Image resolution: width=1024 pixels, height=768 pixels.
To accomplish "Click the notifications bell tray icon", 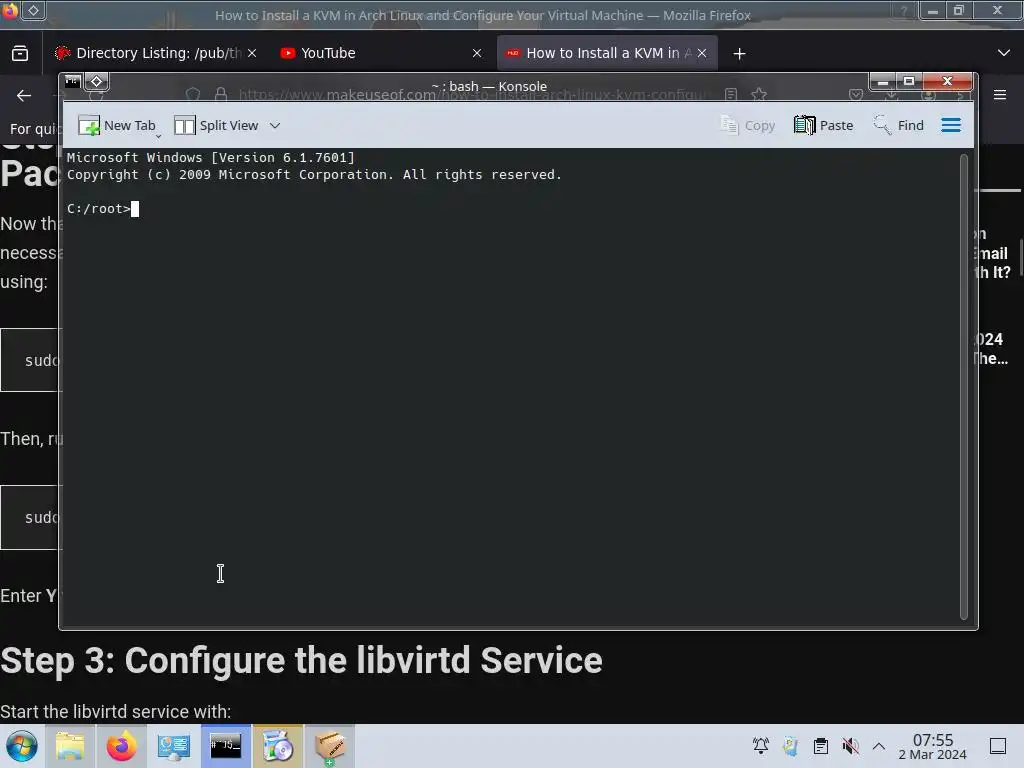I will click(x=761, y=745).
